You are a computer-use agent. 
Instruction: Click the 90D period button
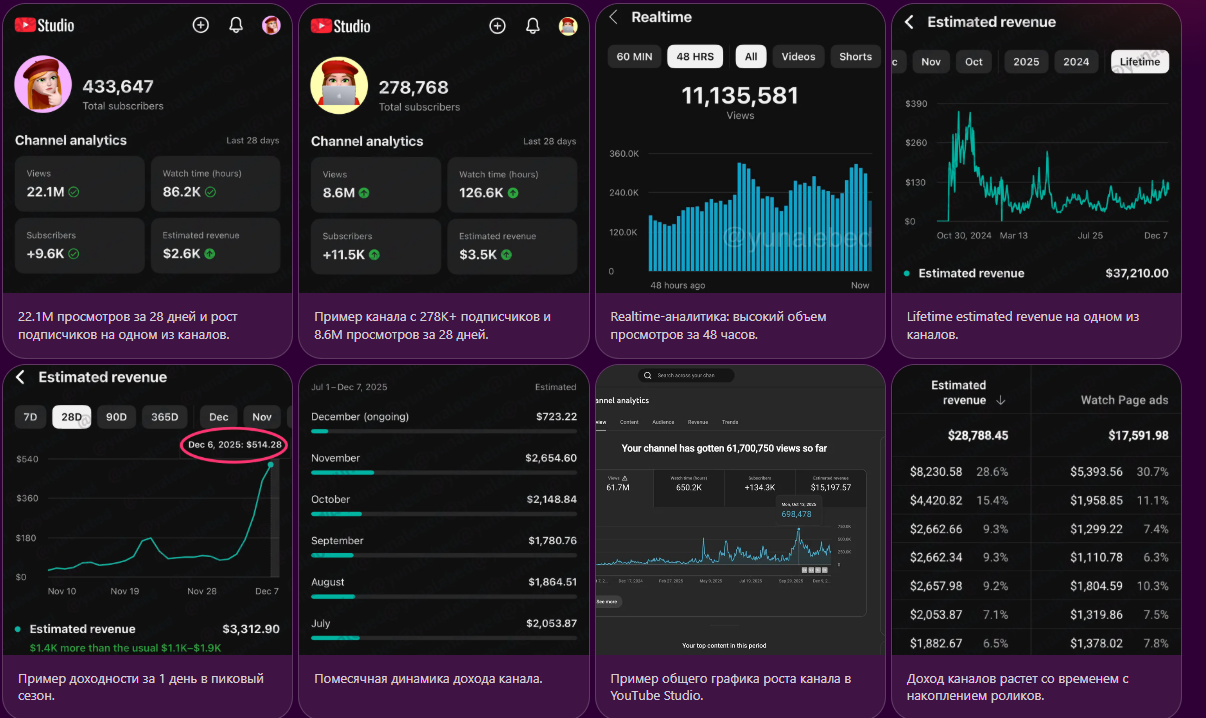116,417
